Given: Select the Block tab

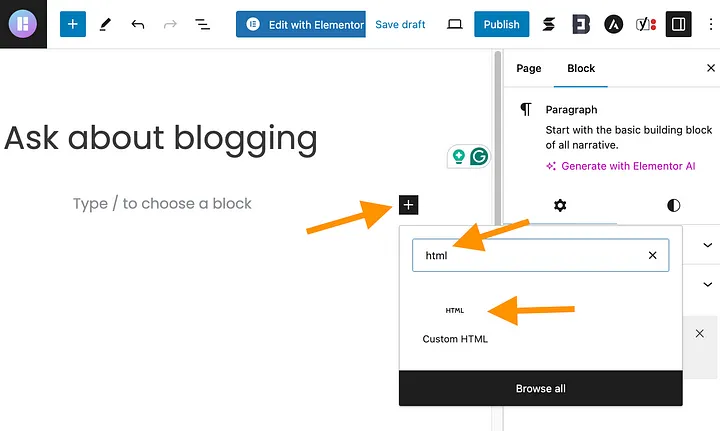Looking at the screenshot, I should pyautogui.click(x=581, y=68).
